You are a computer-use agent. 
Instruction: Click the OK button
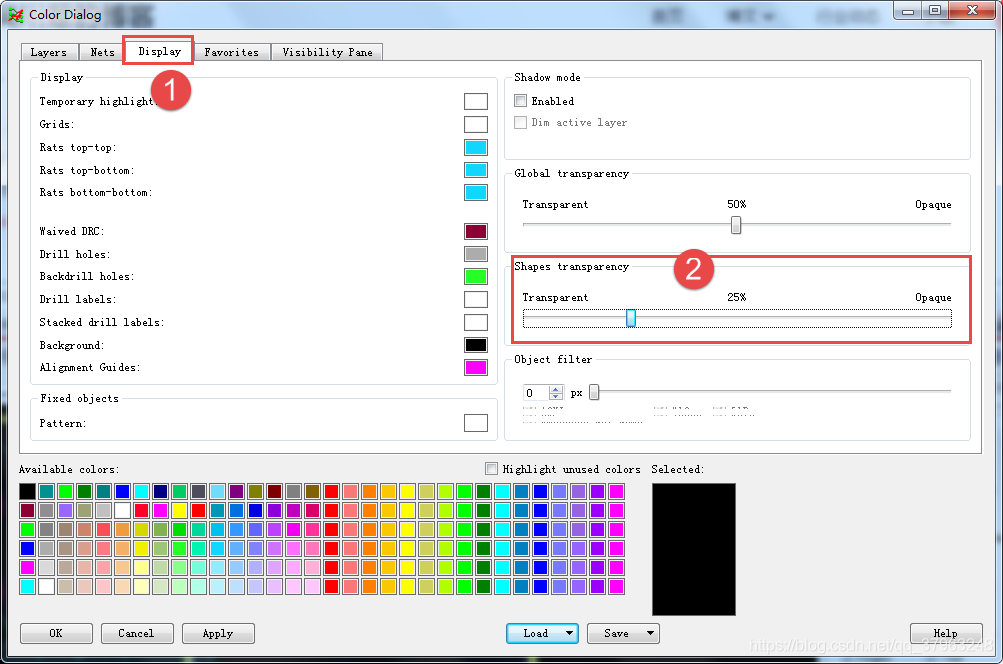56,633
